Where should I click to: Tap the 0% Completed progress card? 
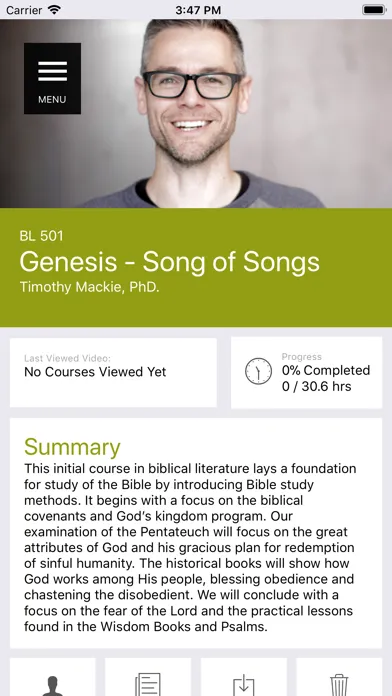[306, 372]
